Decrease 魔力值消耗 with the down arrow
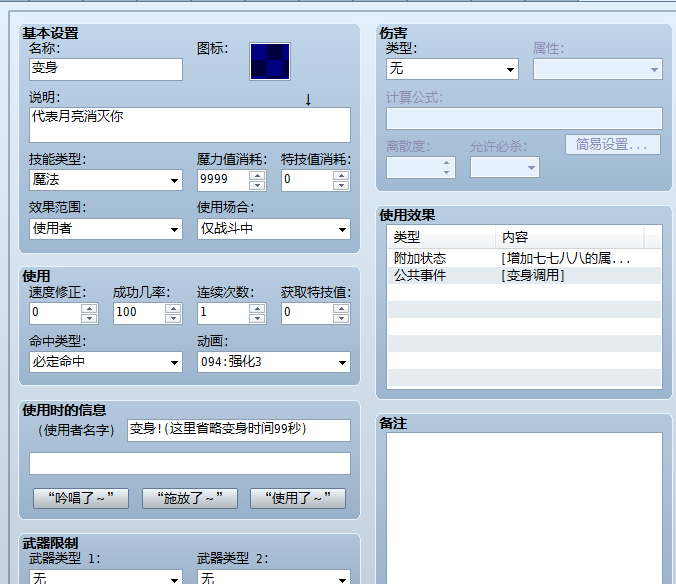Screen dimensions: 676x584 [257, 185]
